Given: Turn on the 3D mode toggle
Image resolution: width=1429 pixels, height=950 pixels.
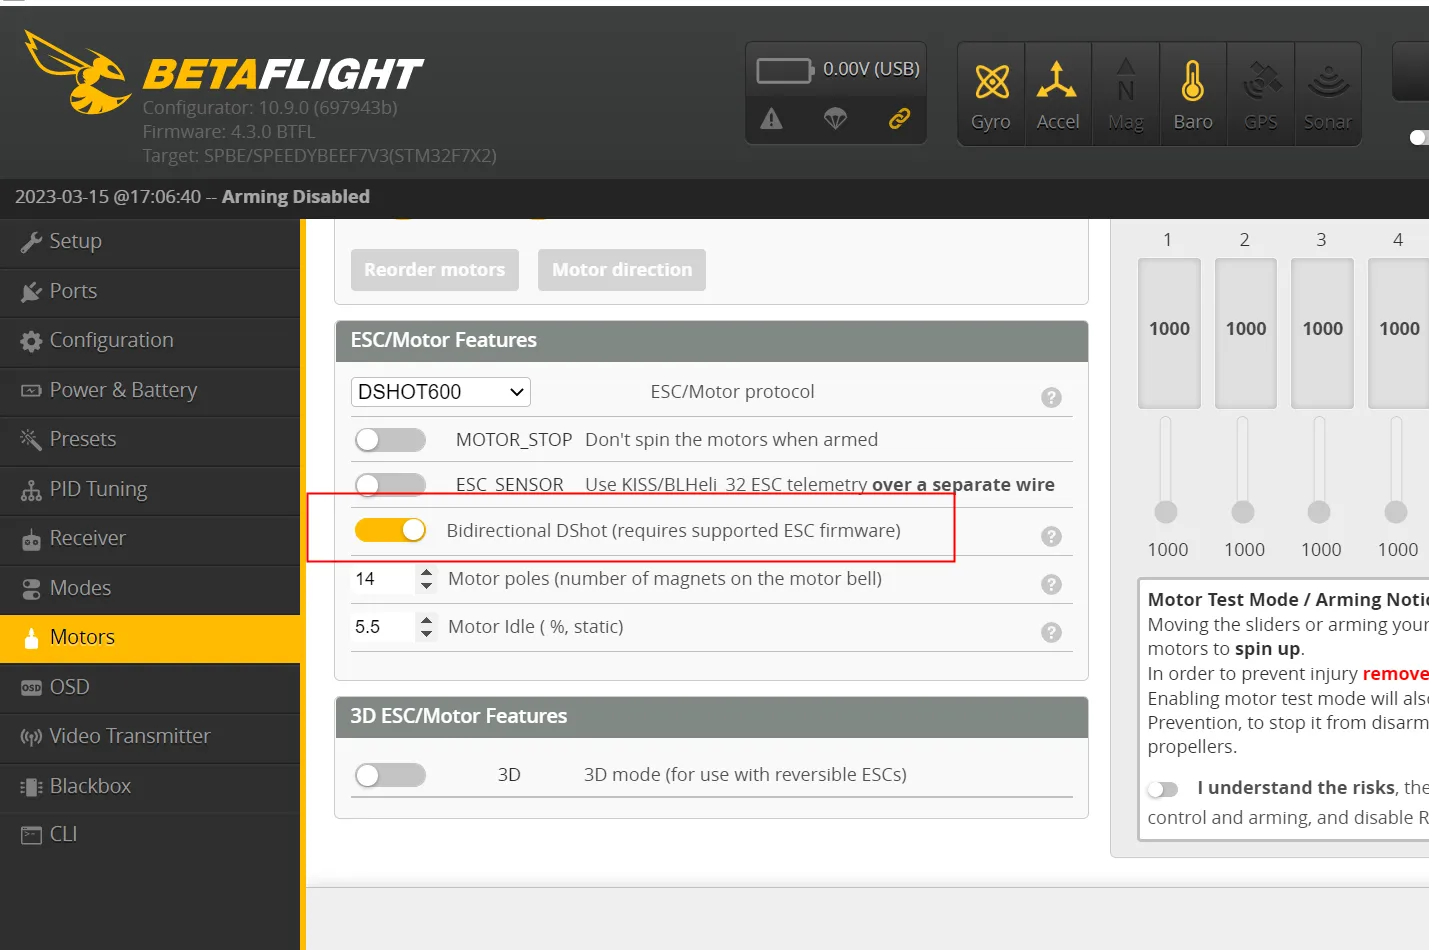Looking at the screenshot, I should pos(390,775).
